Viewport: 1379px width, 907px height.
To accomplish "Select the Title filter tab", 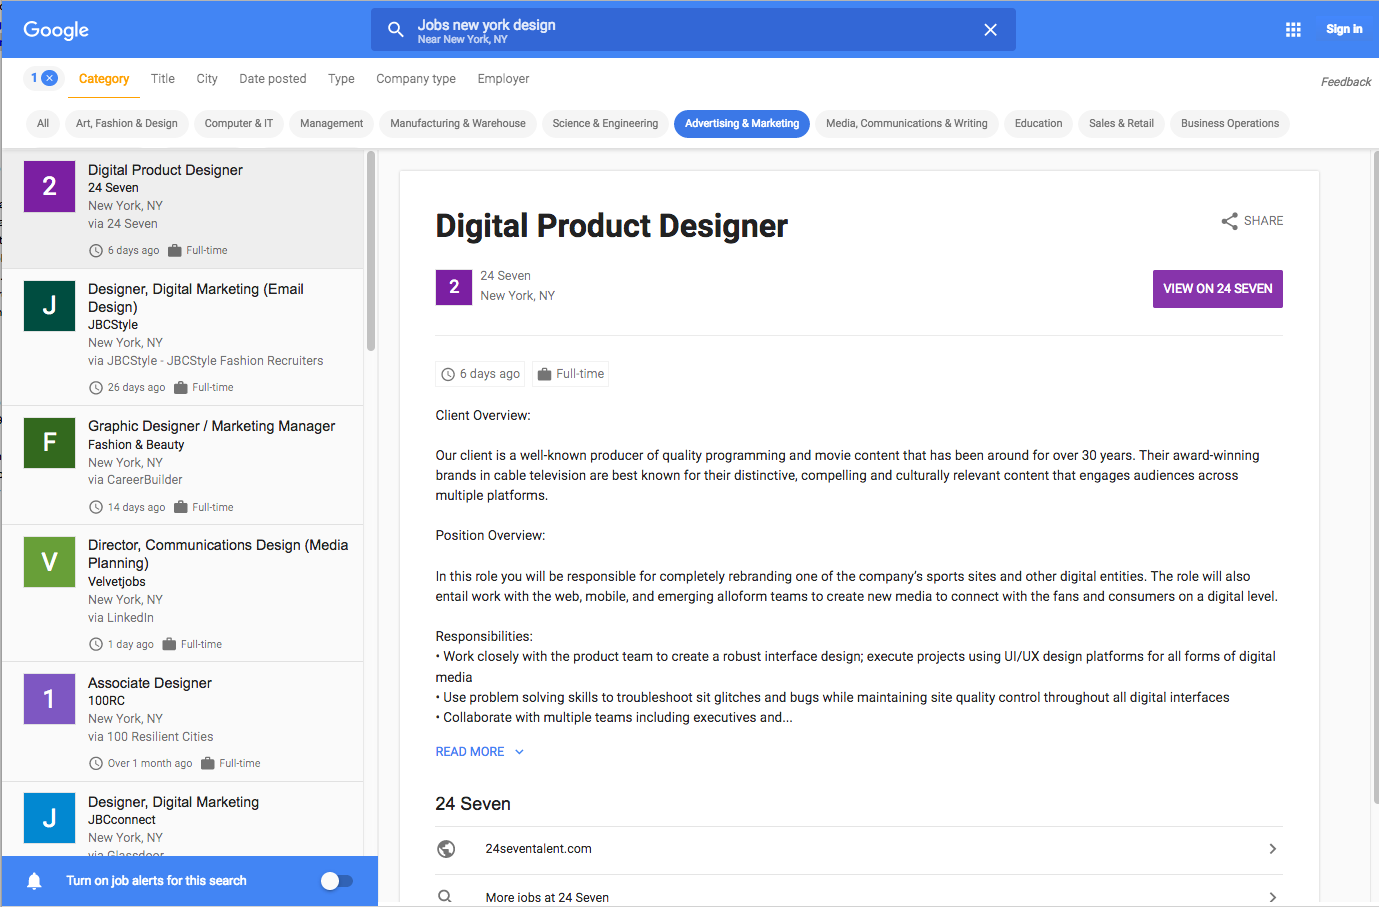I will click(x=163, y=79).
